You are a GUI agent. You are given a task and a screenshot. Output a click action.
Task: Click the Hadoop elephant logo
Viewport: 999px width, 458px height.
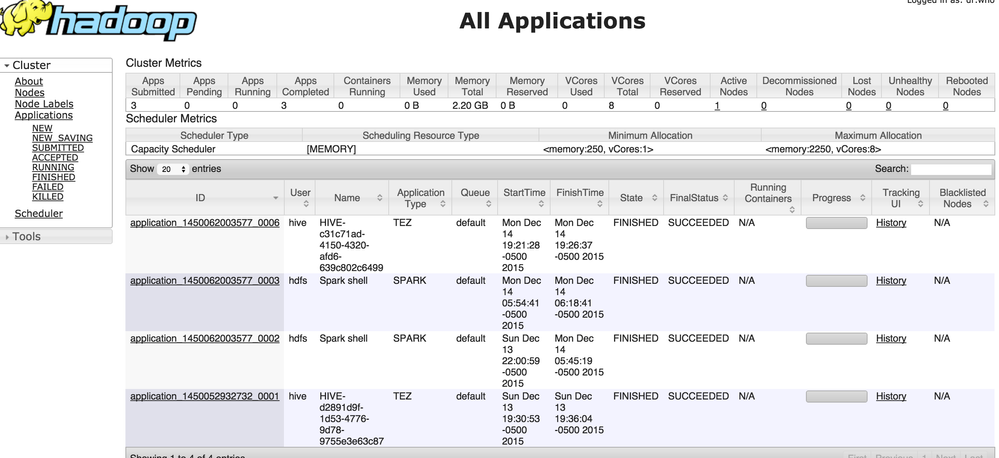coord(98,21)
